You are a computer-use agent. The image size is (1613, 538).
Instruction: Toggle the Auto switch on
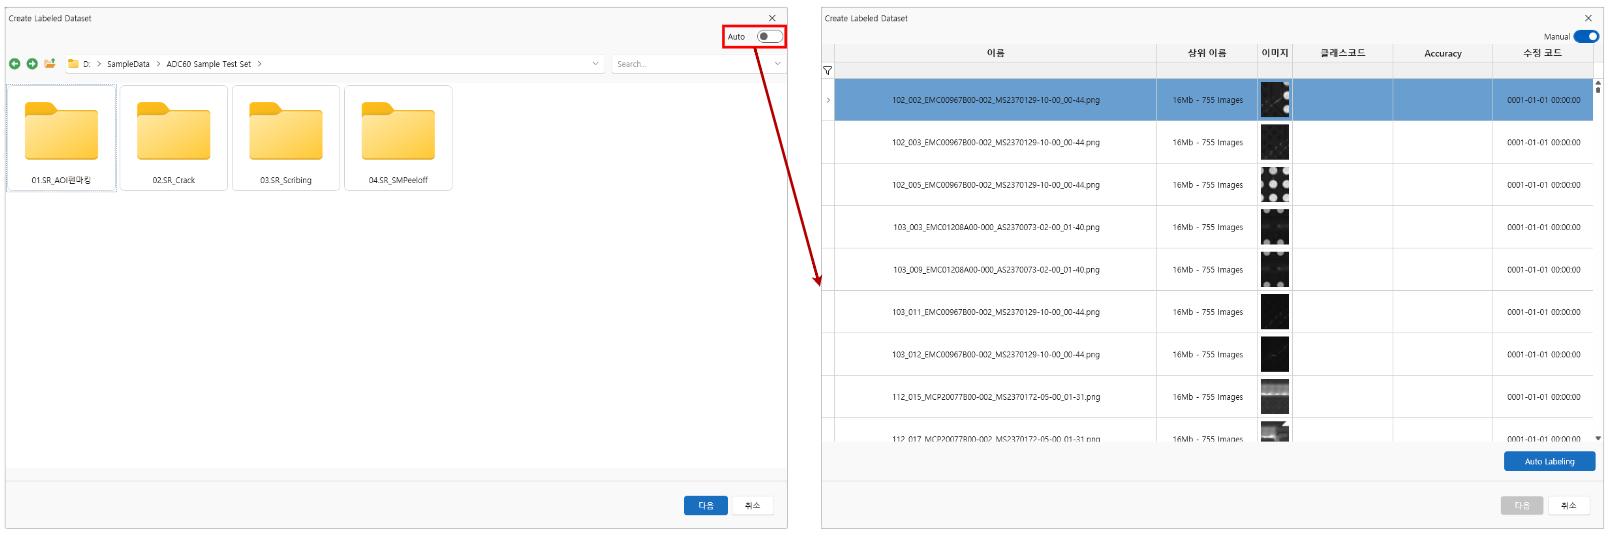[x=768, y=37]
